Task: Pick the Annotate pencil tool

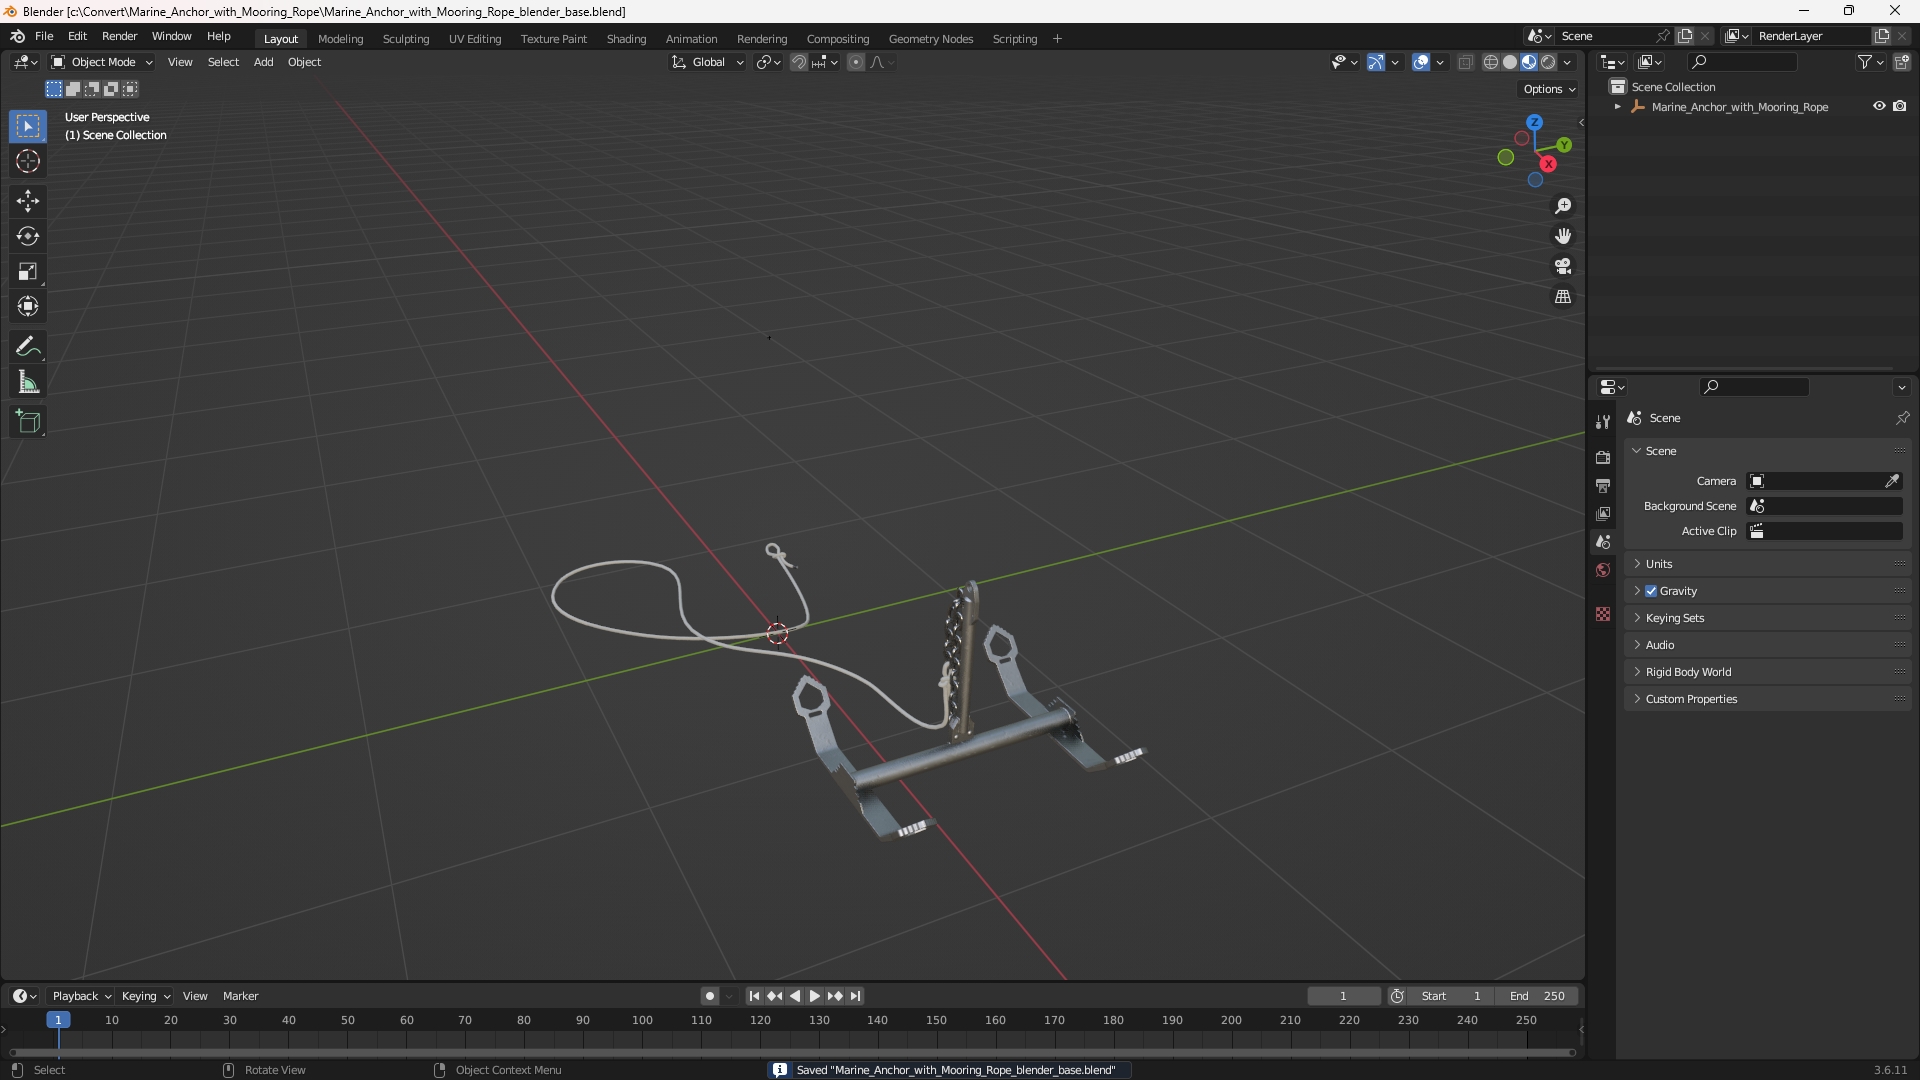Action: 28,347
